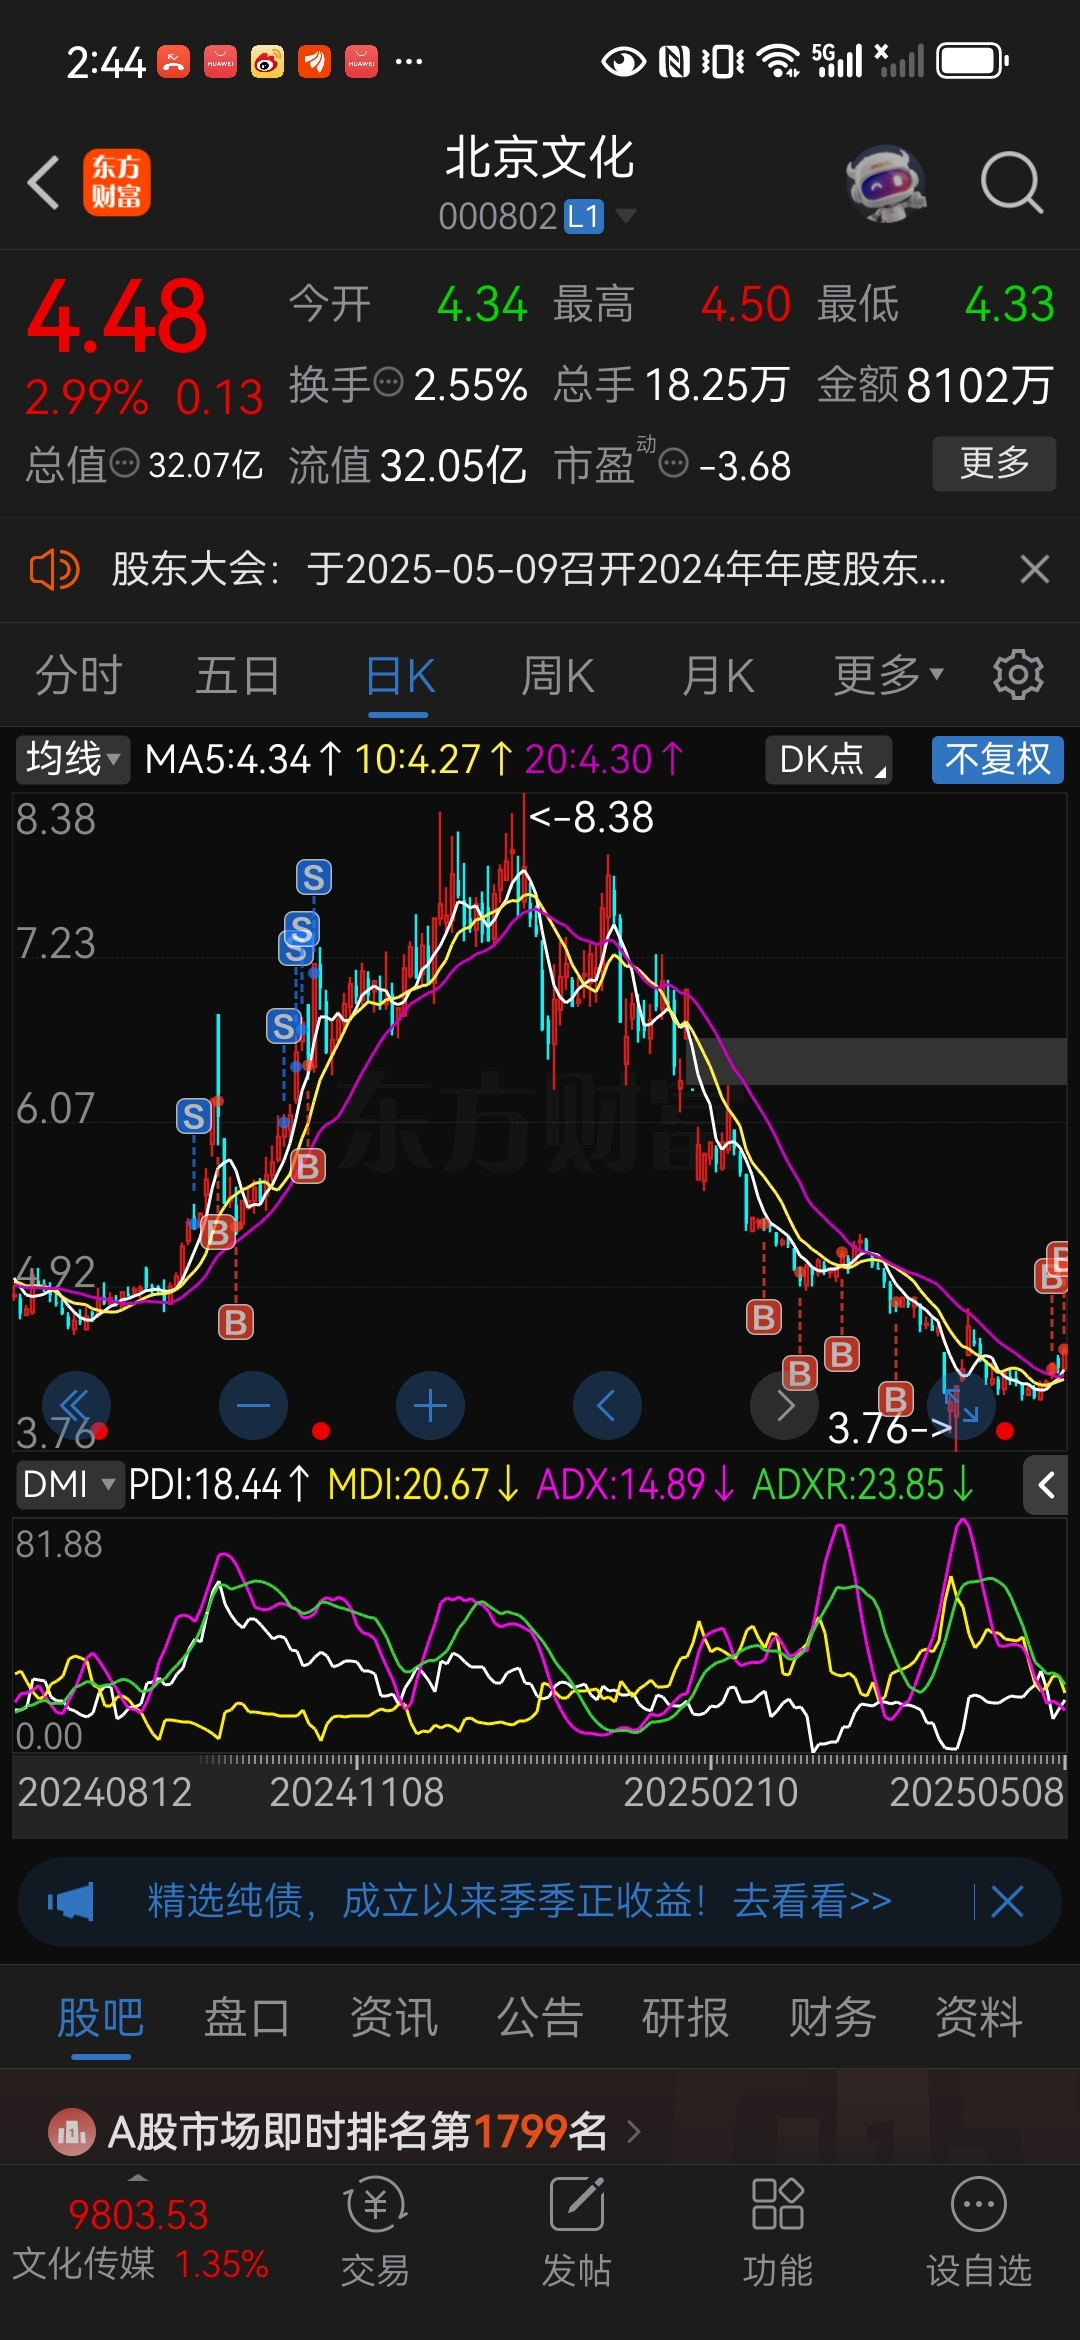Toggle 不复权 price adjustment mode

point(997,759)
